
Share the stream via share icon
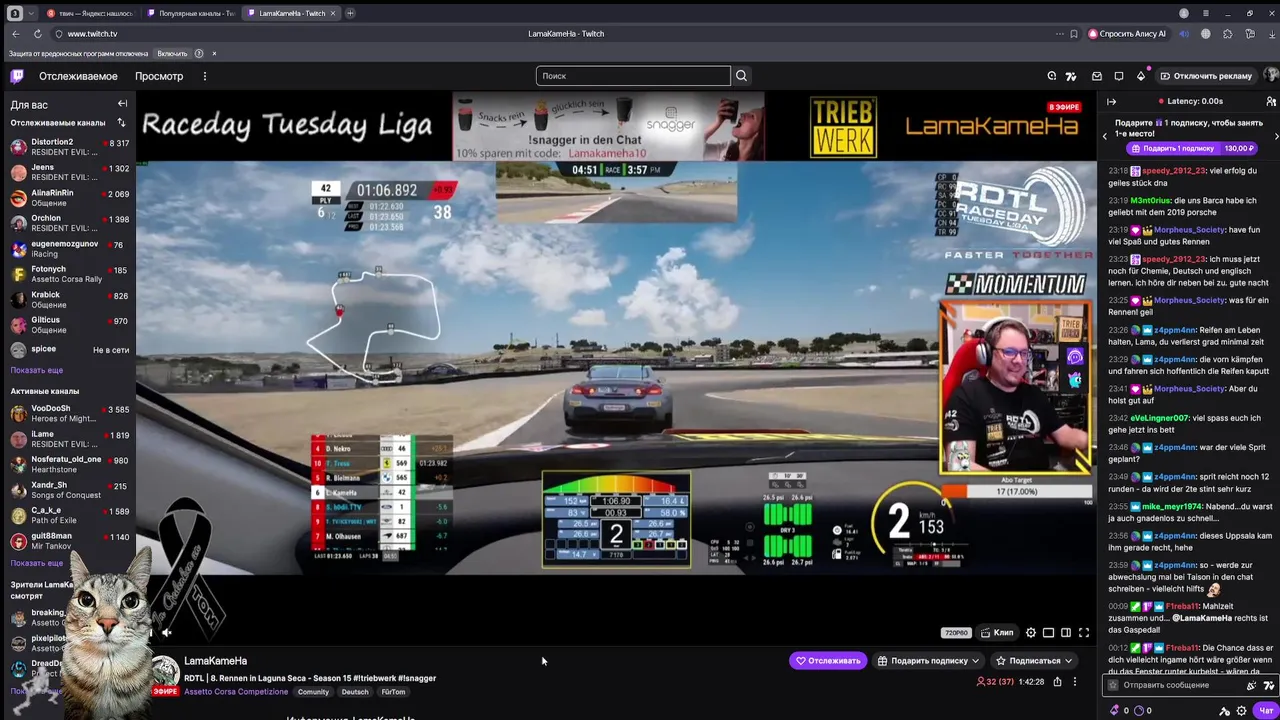click(1057, 682)
